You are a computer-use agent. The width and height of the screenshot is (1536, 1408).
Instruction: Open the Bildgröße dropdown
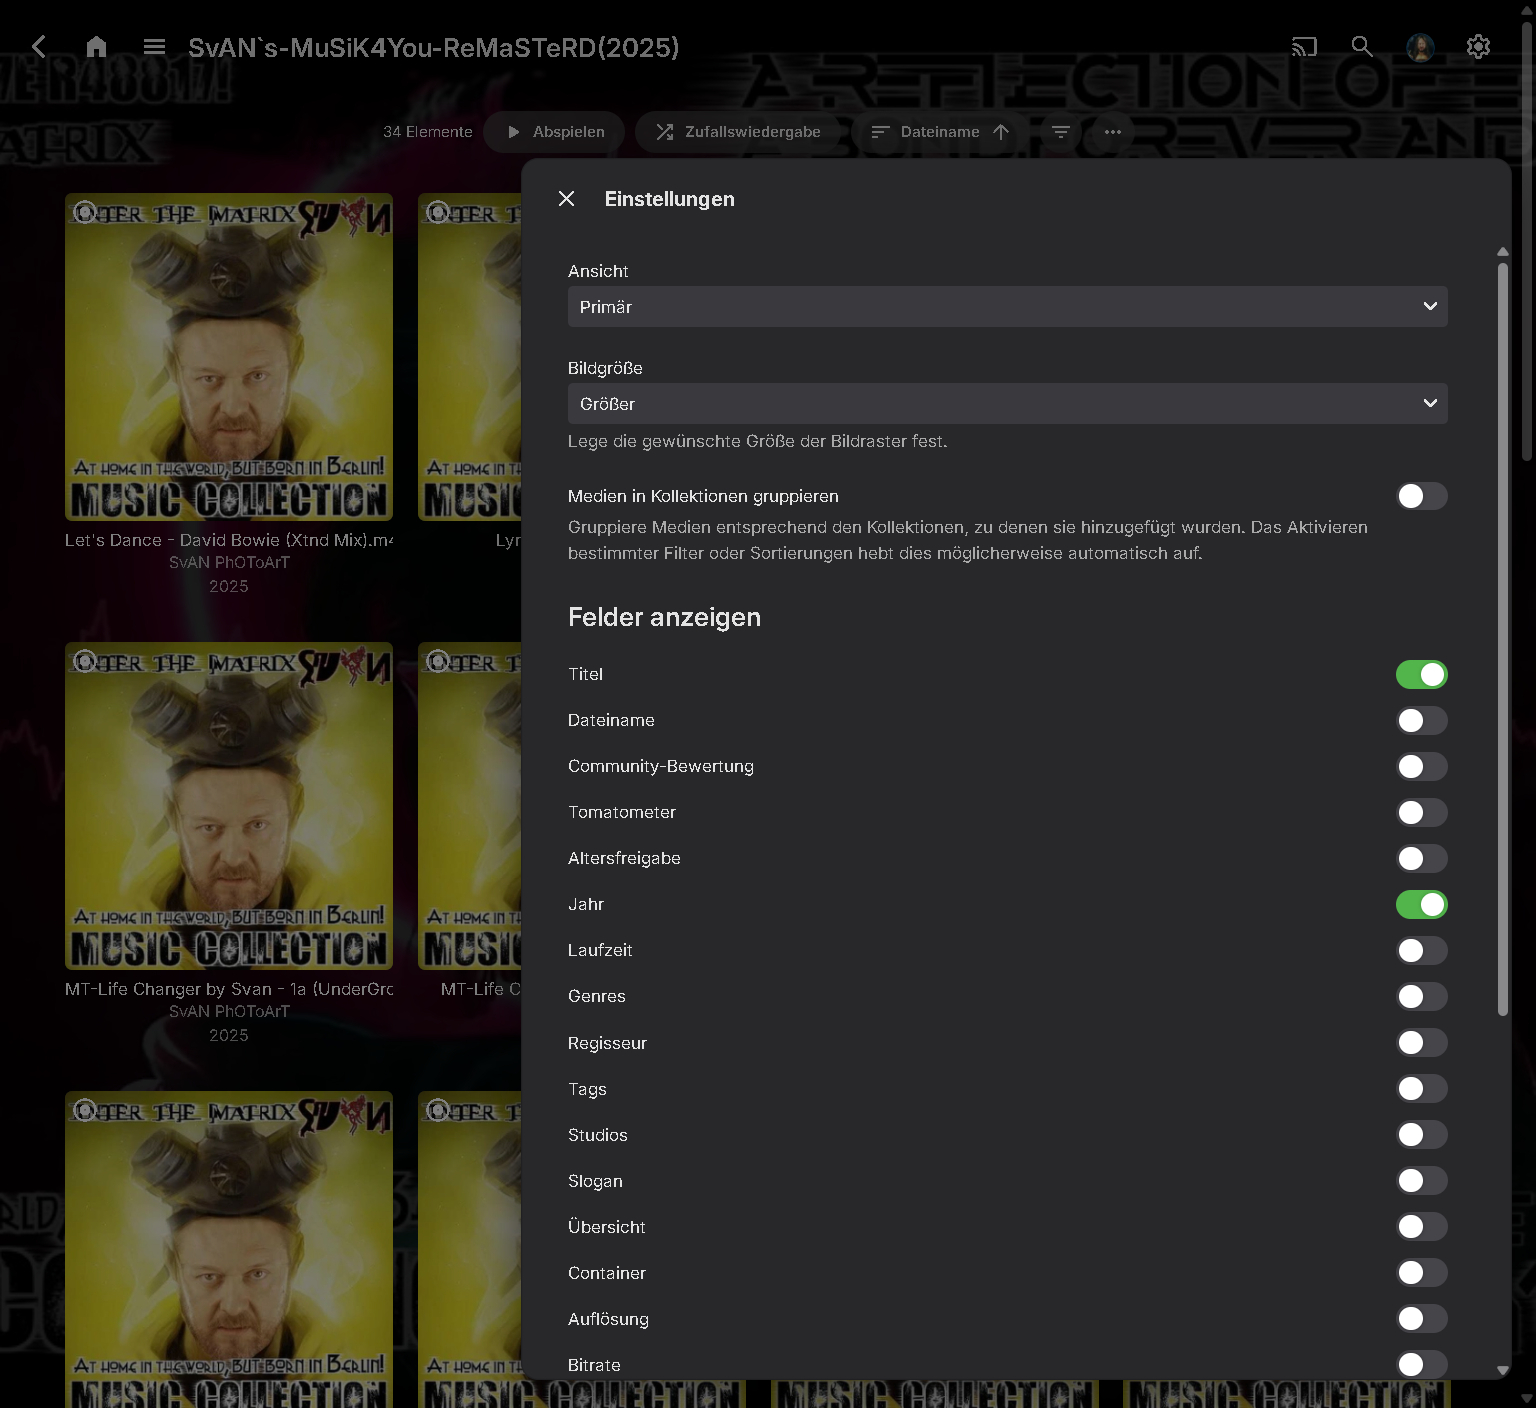point(1007,404)
